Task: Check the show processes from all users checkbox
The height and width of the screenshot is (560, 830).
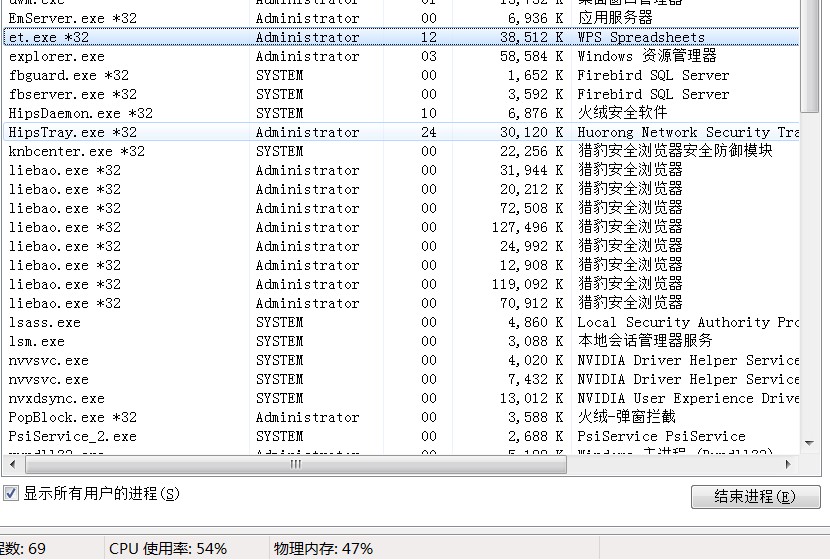Action: point(12,493)
